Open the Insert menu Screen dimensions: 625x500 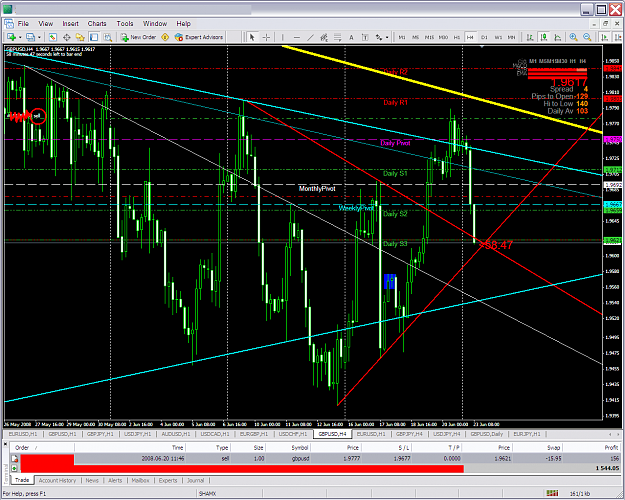70,24
